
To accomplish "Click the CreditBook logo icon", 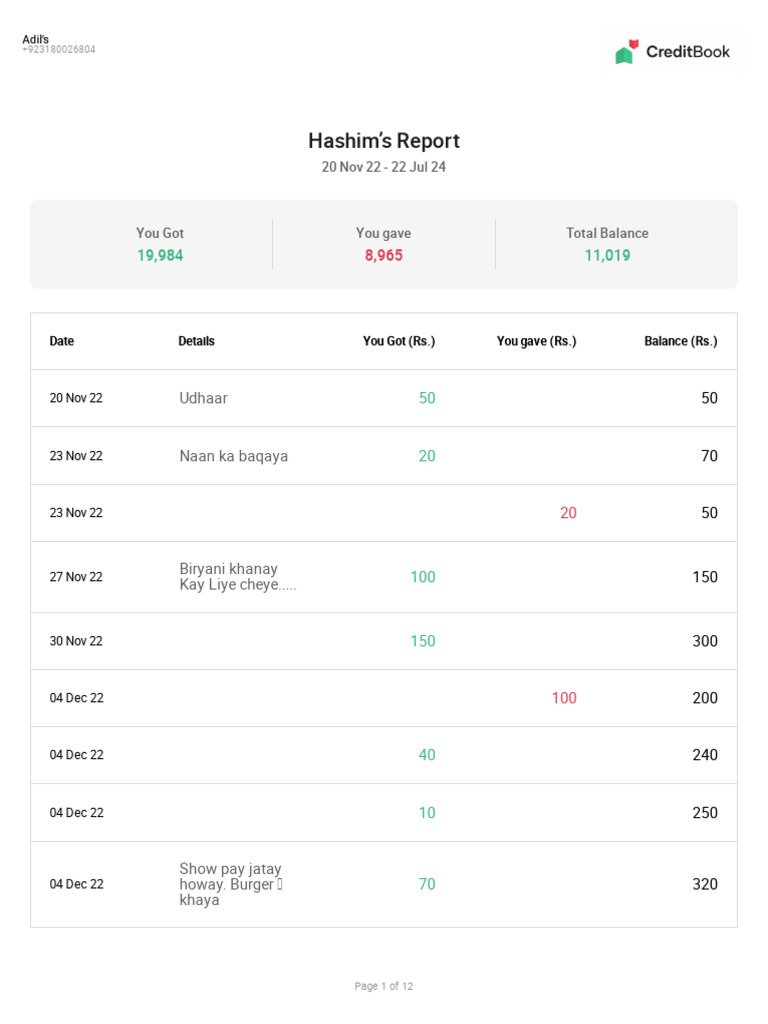I will (x=626, y=52).
